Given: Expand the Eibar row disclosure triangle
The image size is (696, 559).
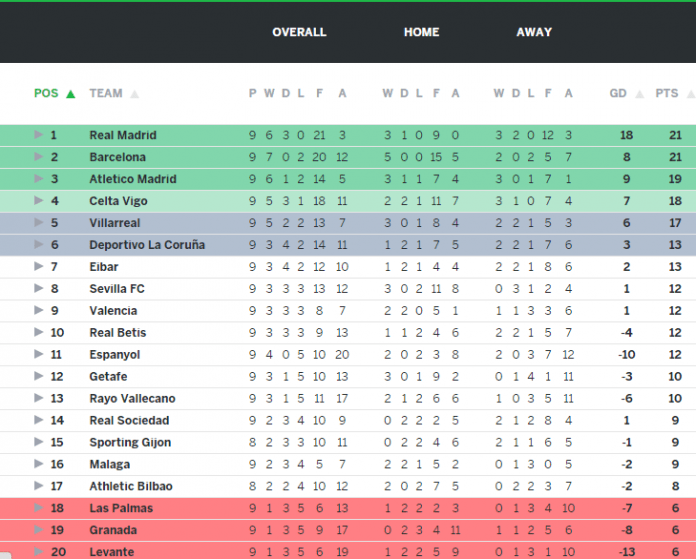Looking at the screenshot, I should point(39,266).
